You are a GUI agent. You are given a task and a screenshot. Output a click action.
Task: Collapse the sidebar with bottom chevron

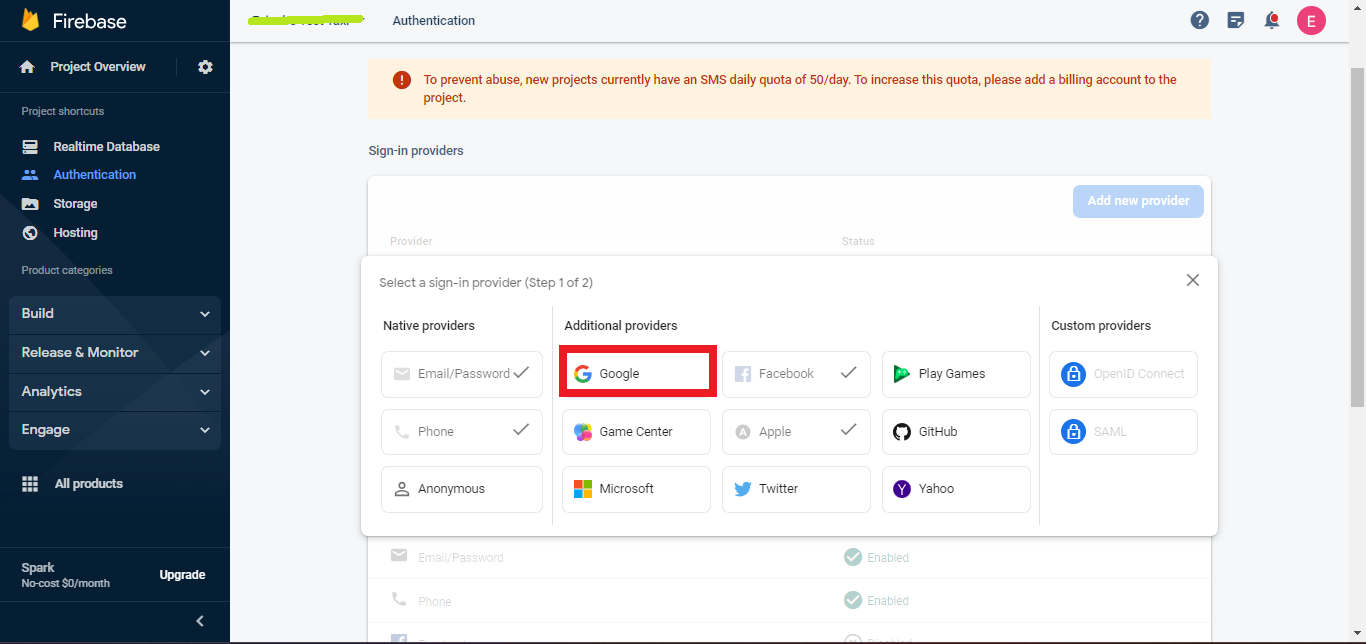pos(200,621)
